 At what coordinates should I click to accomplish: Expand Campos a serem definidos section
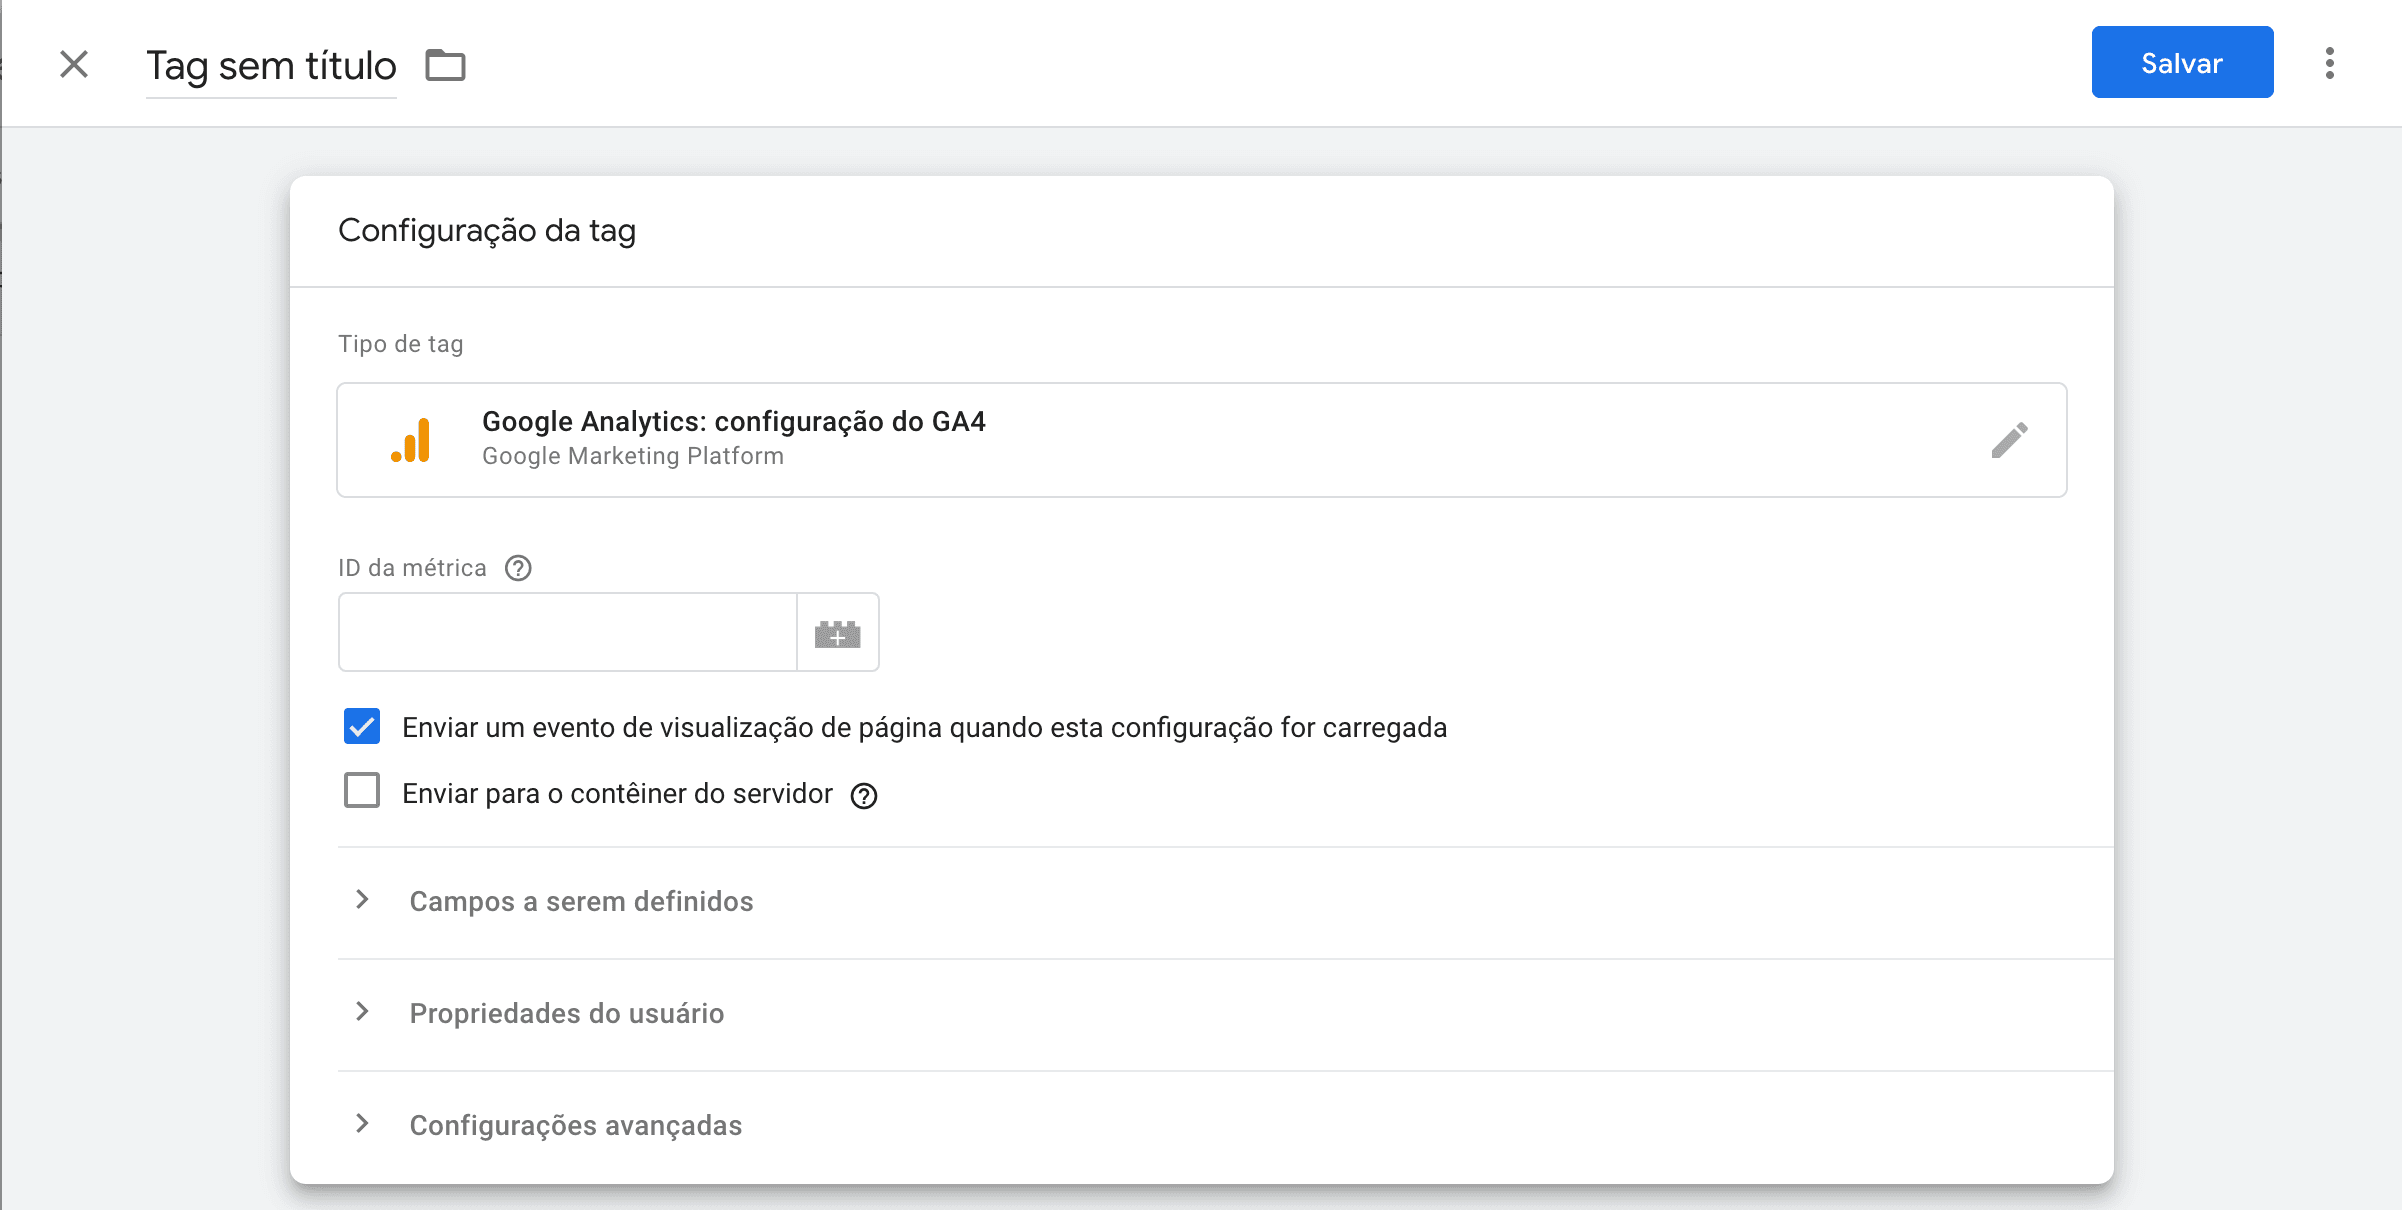tap(580, 901)
